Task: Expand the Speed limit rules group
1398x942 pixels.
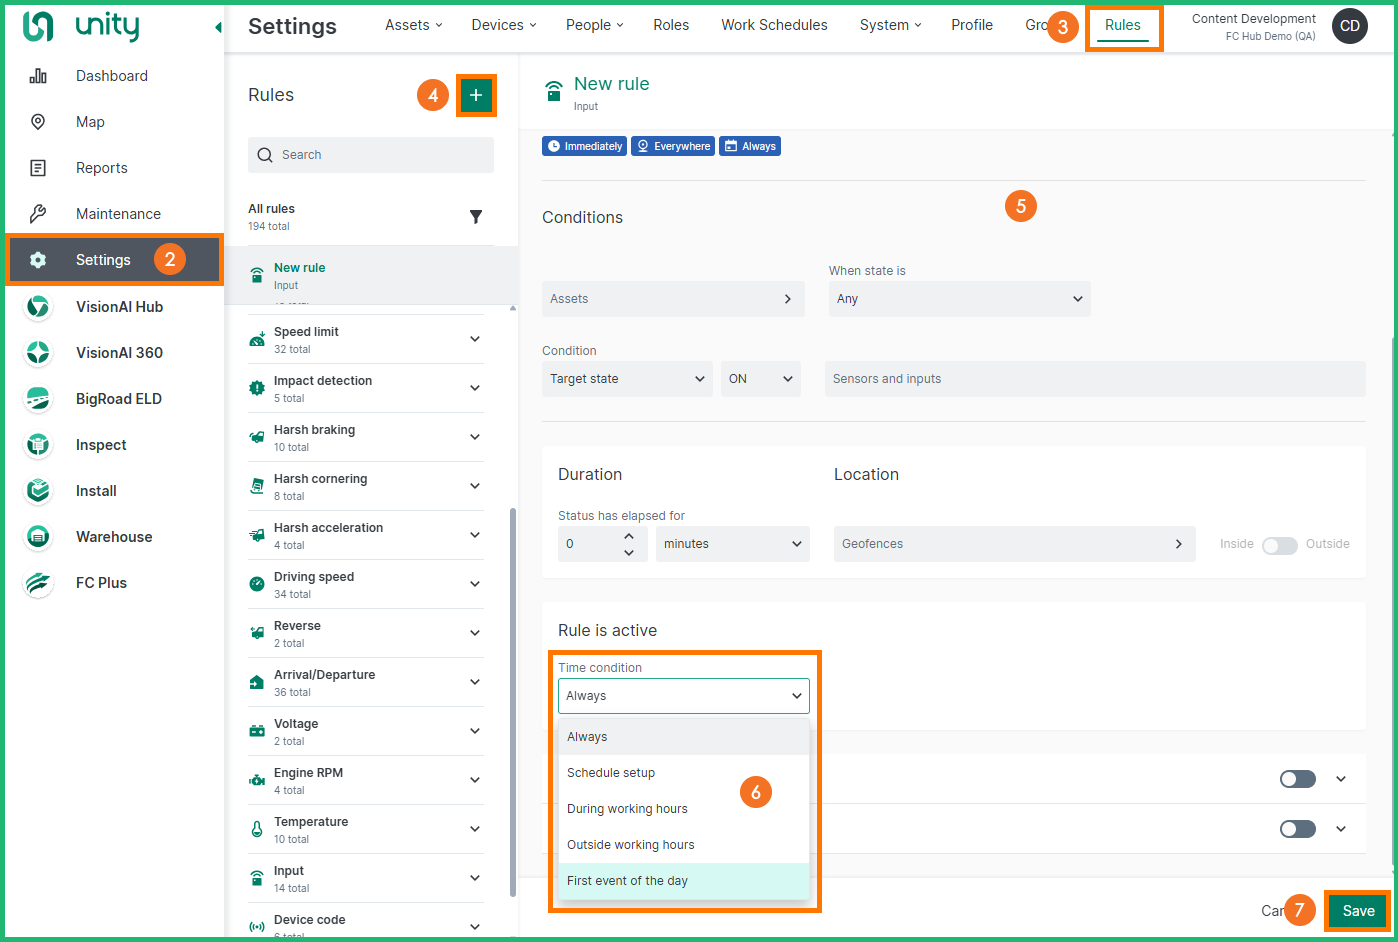Action: [474, 340]
